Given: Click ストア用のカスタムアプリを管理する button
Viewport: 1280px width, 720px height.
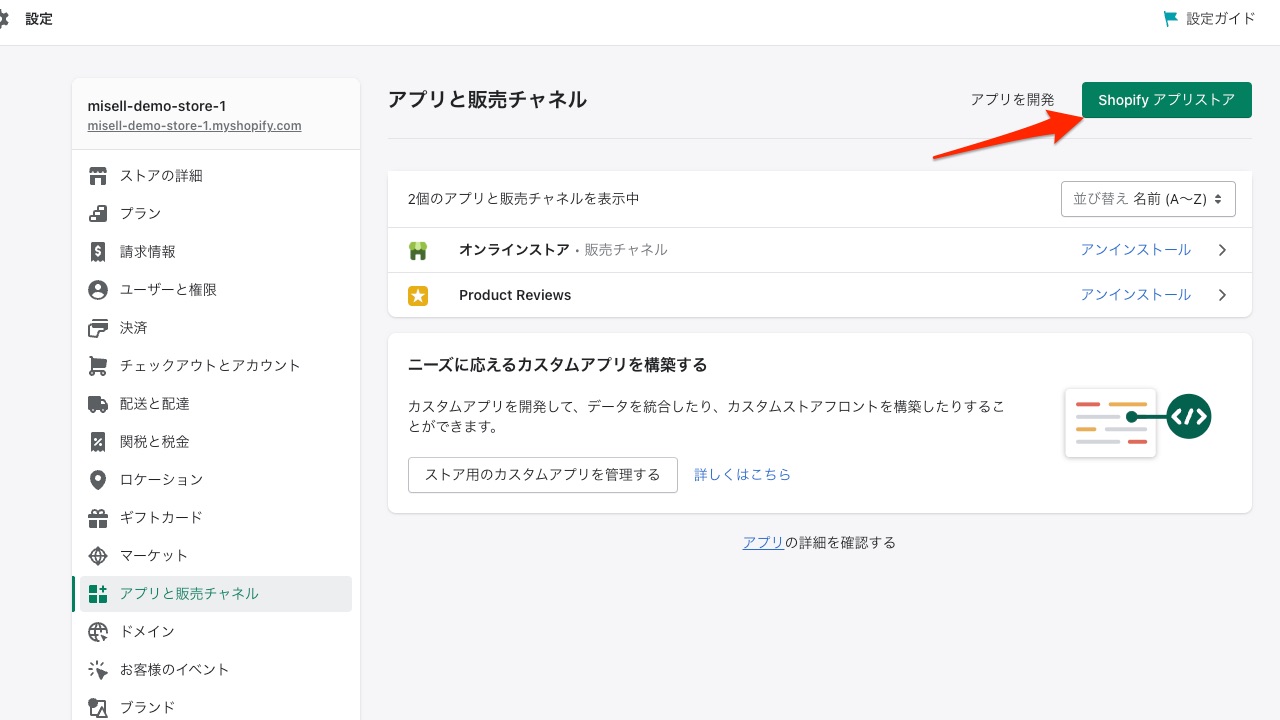Looking at the screenshot, I should click(x=543, y=475).
